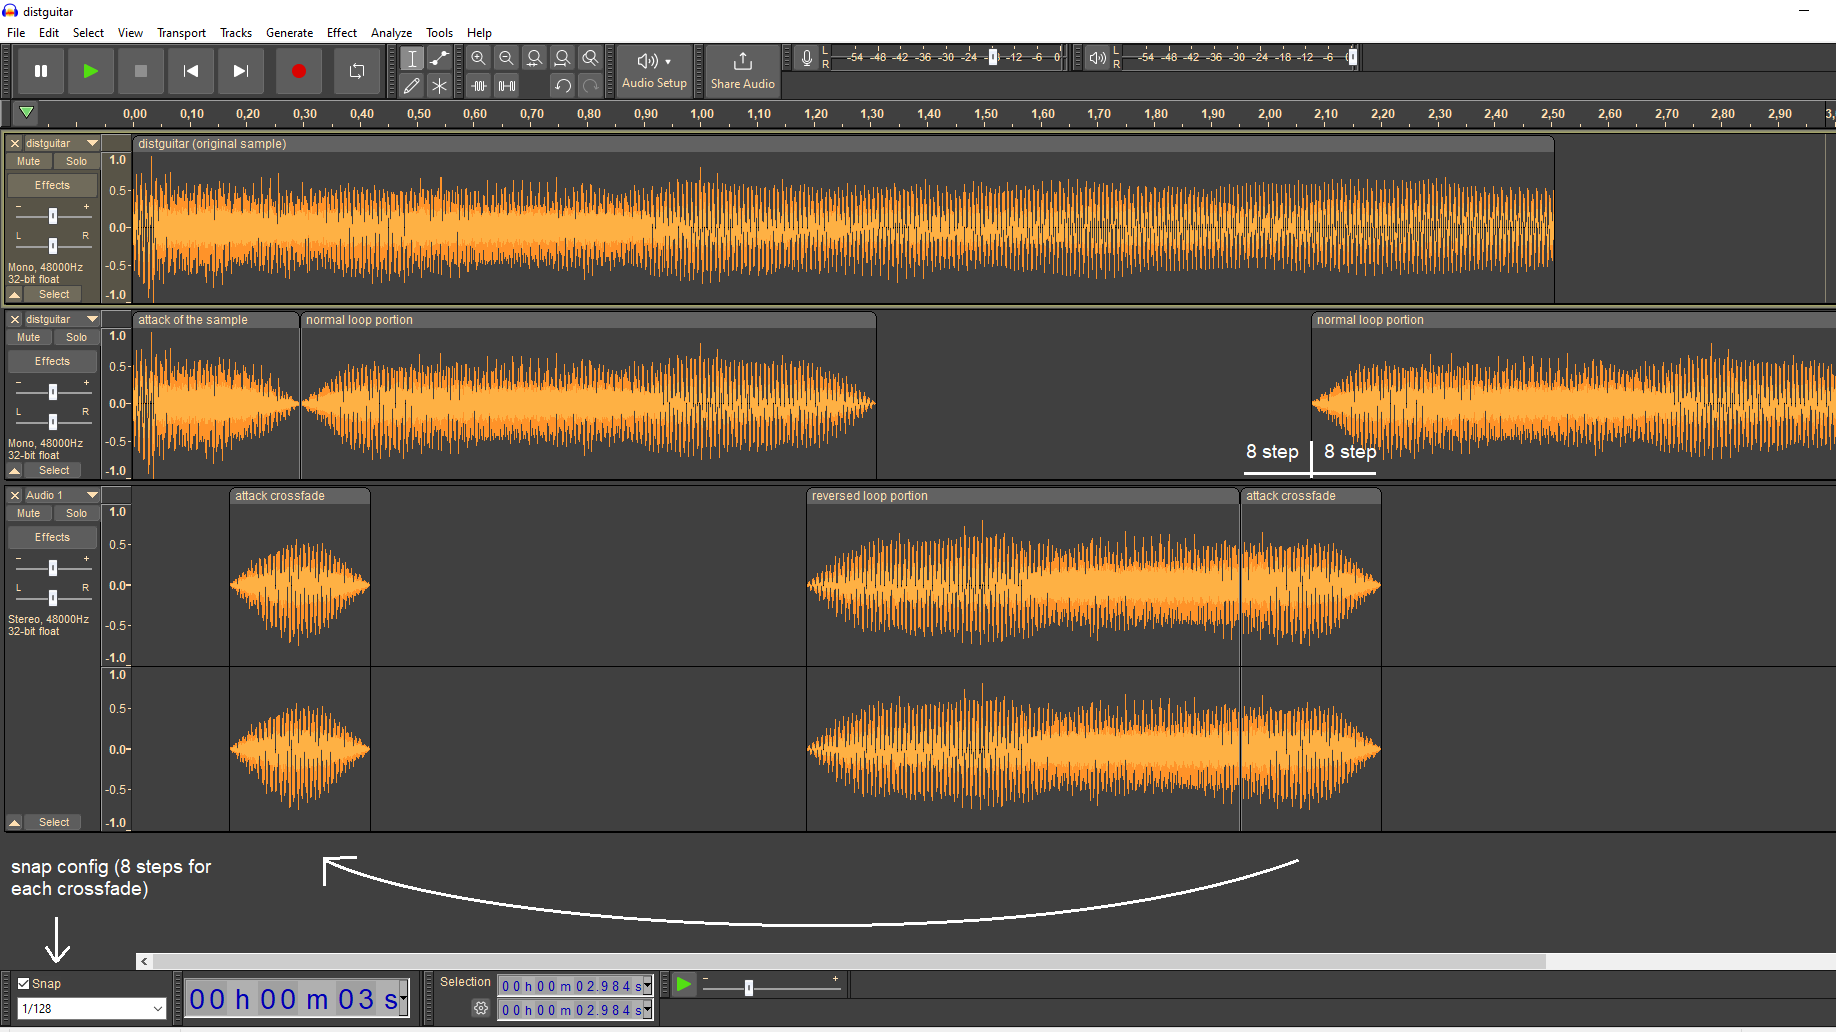Open the Effect menu
The width and height of the screenshot is (1836, 1032).
341,32
